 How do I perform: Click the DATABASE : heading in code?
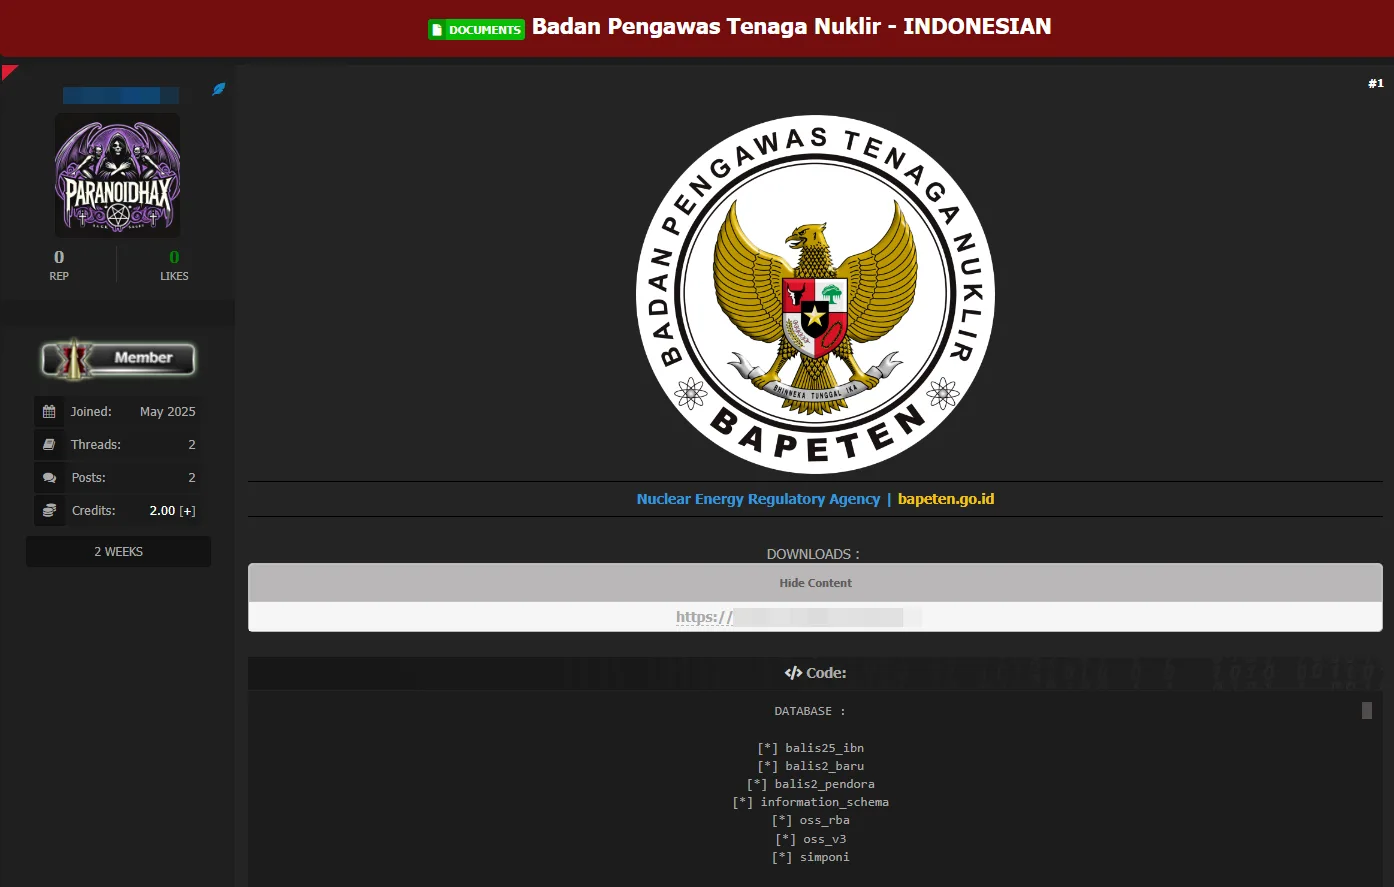tap(810, 711)
